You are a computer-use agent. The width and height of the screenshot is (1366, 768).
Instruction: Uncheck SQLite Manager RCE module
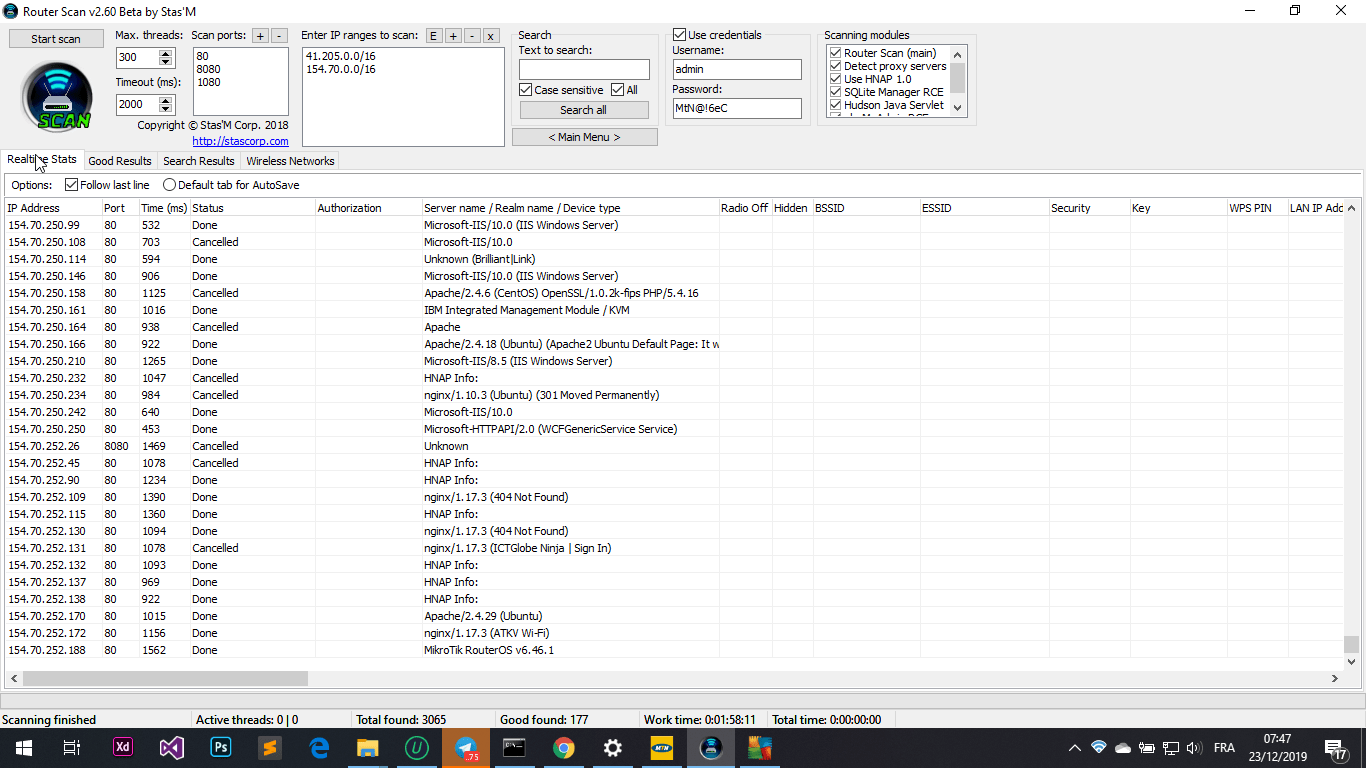tap(835, 92)
